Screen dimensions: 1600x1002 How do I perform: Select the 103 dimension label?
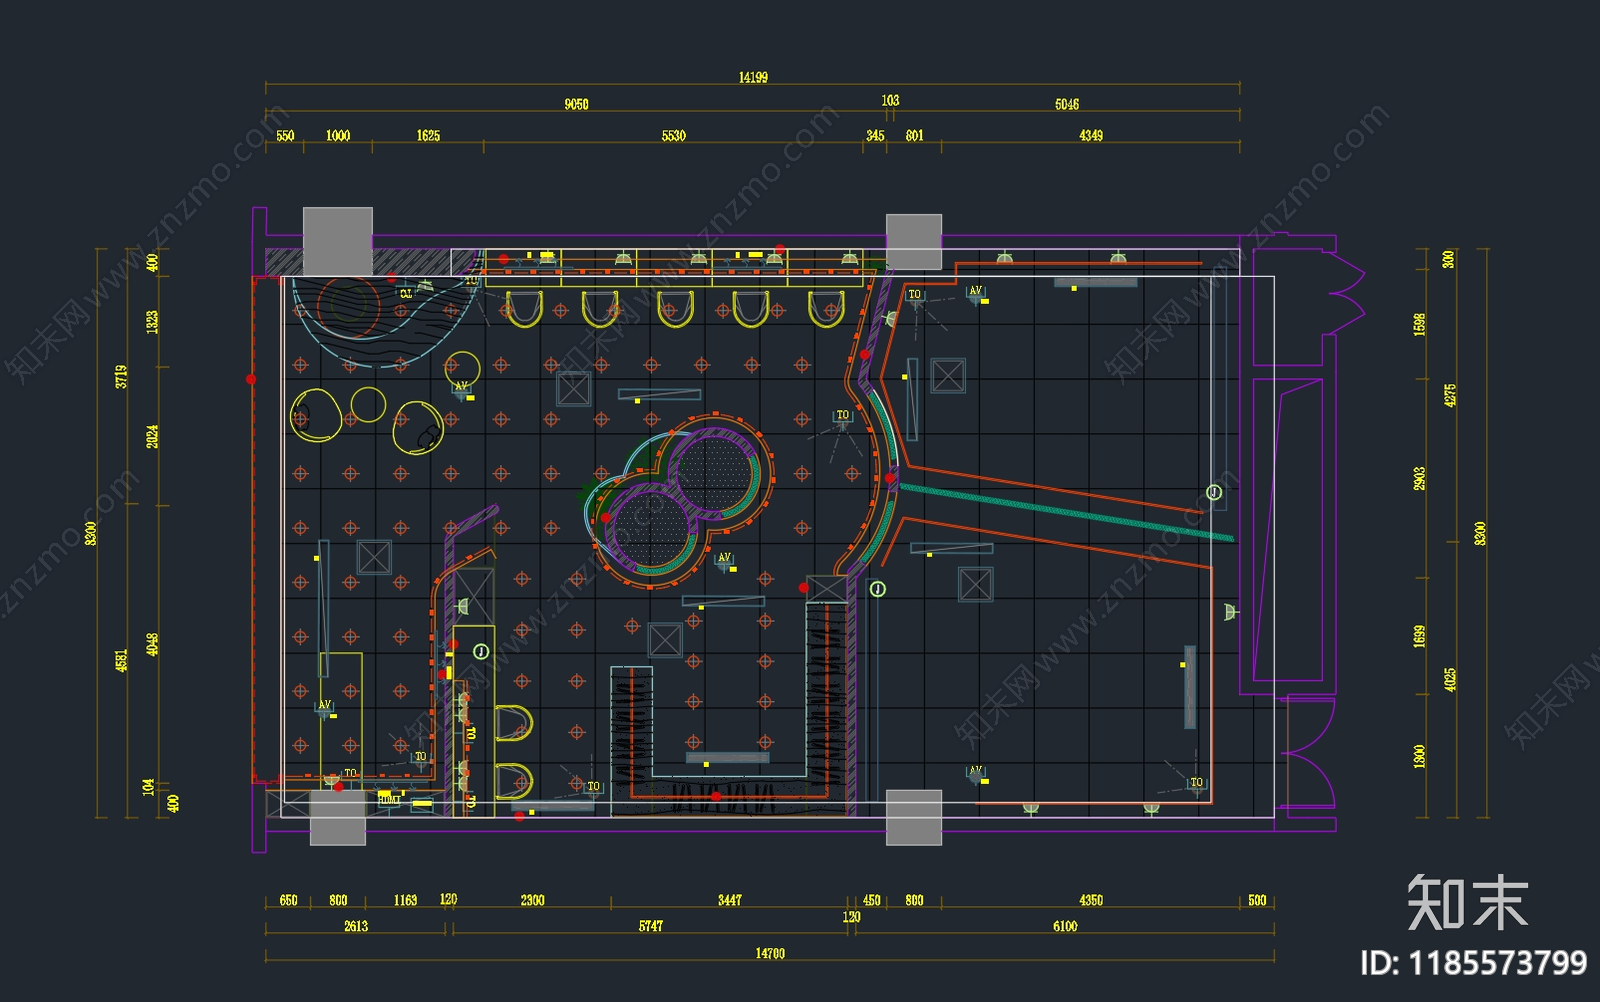click(x=890, y=101)
